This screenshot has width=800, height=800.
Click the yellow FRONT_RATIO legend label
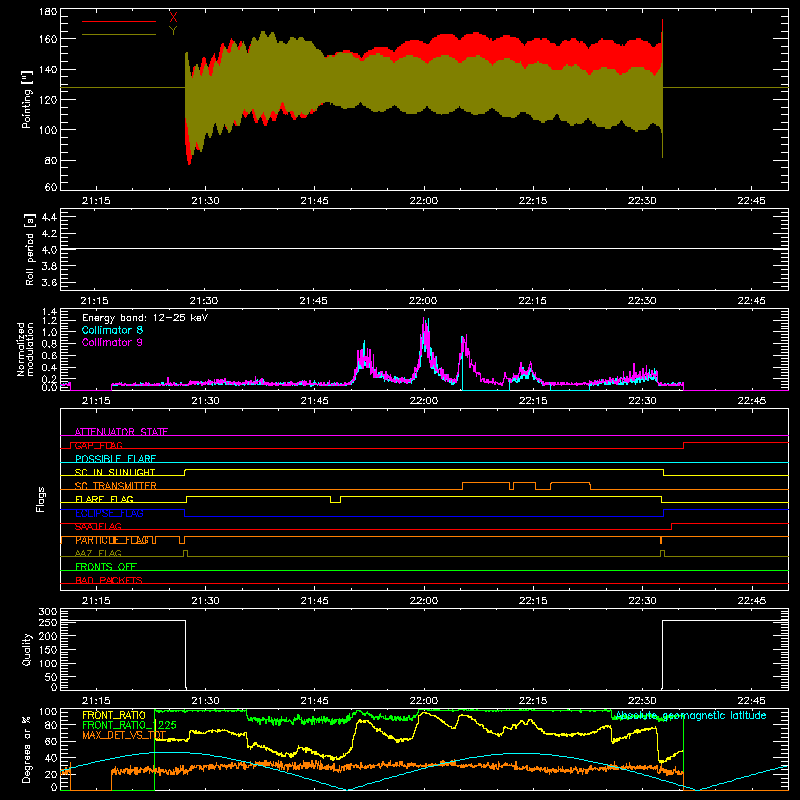pyautogui.click(x=114, y=715)
